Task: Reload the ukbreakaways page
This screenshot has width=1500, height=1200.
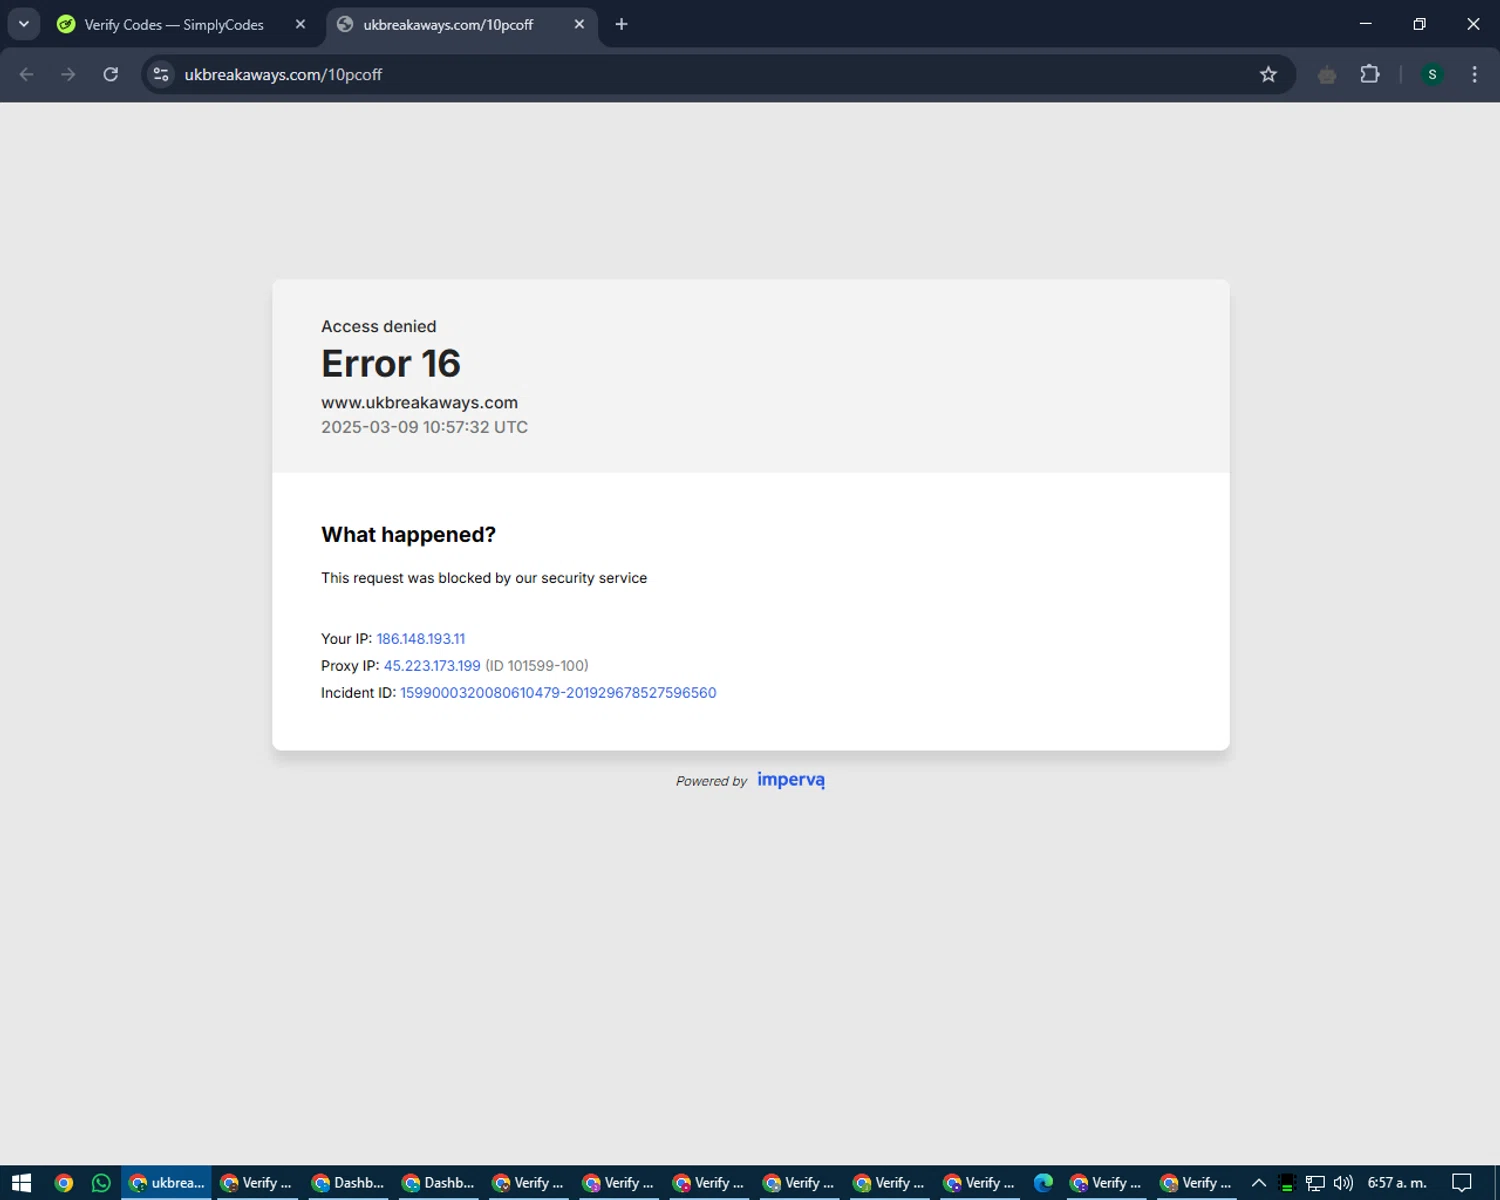Action: click(111, 74)
